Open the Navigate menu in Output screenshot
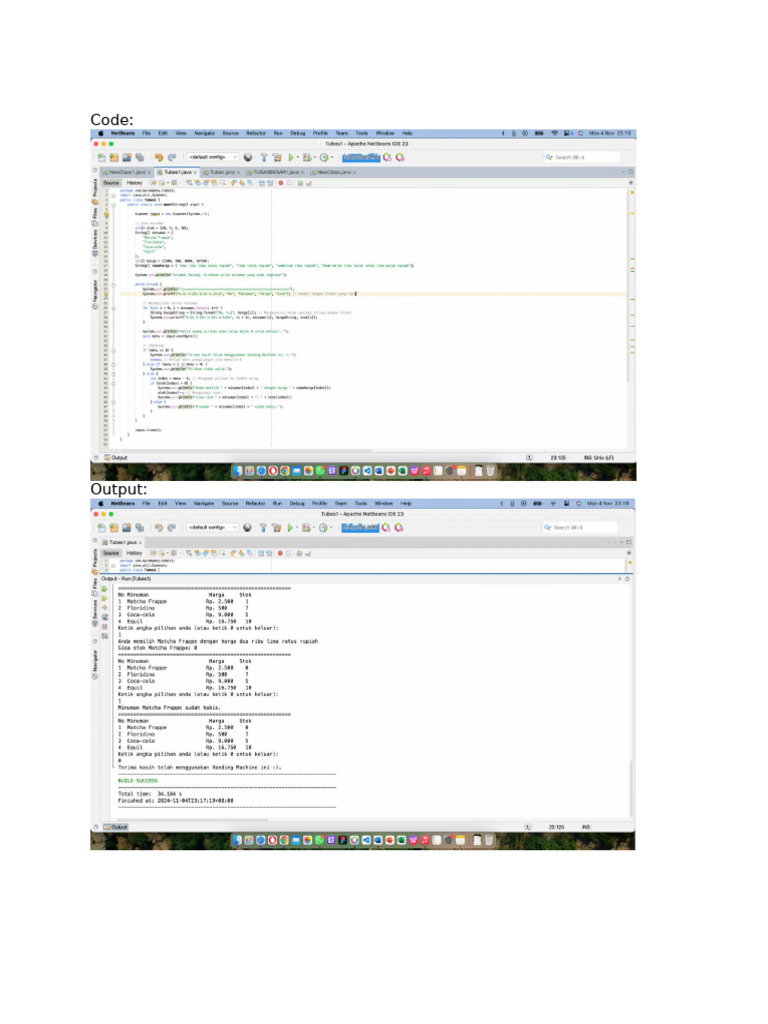 (204, 504)
